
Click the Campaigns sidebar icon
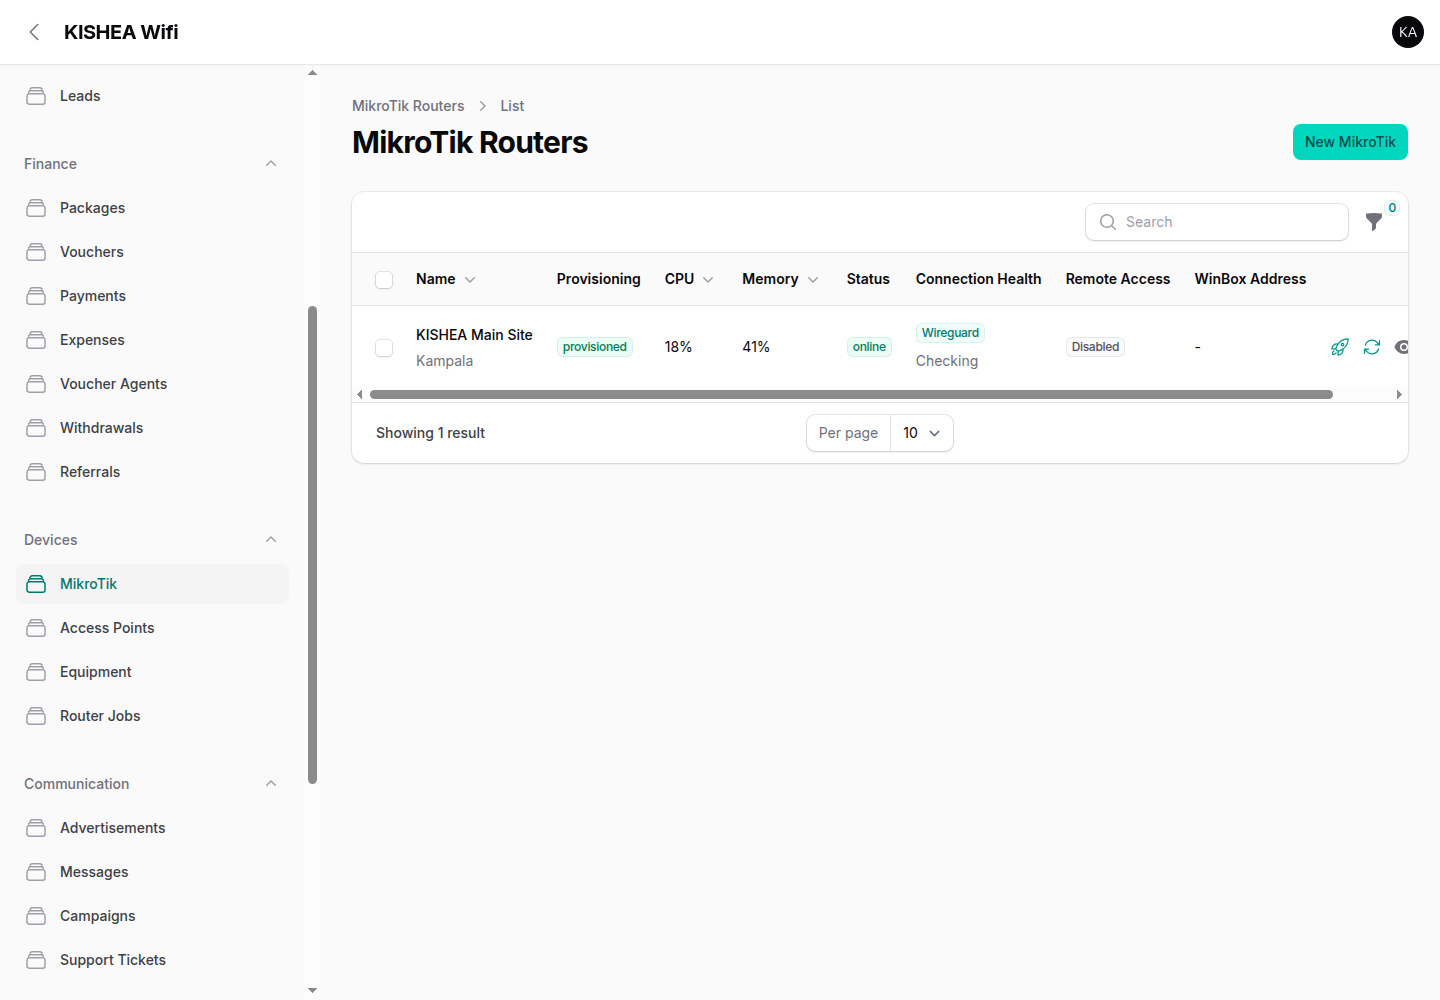[36, 916]
